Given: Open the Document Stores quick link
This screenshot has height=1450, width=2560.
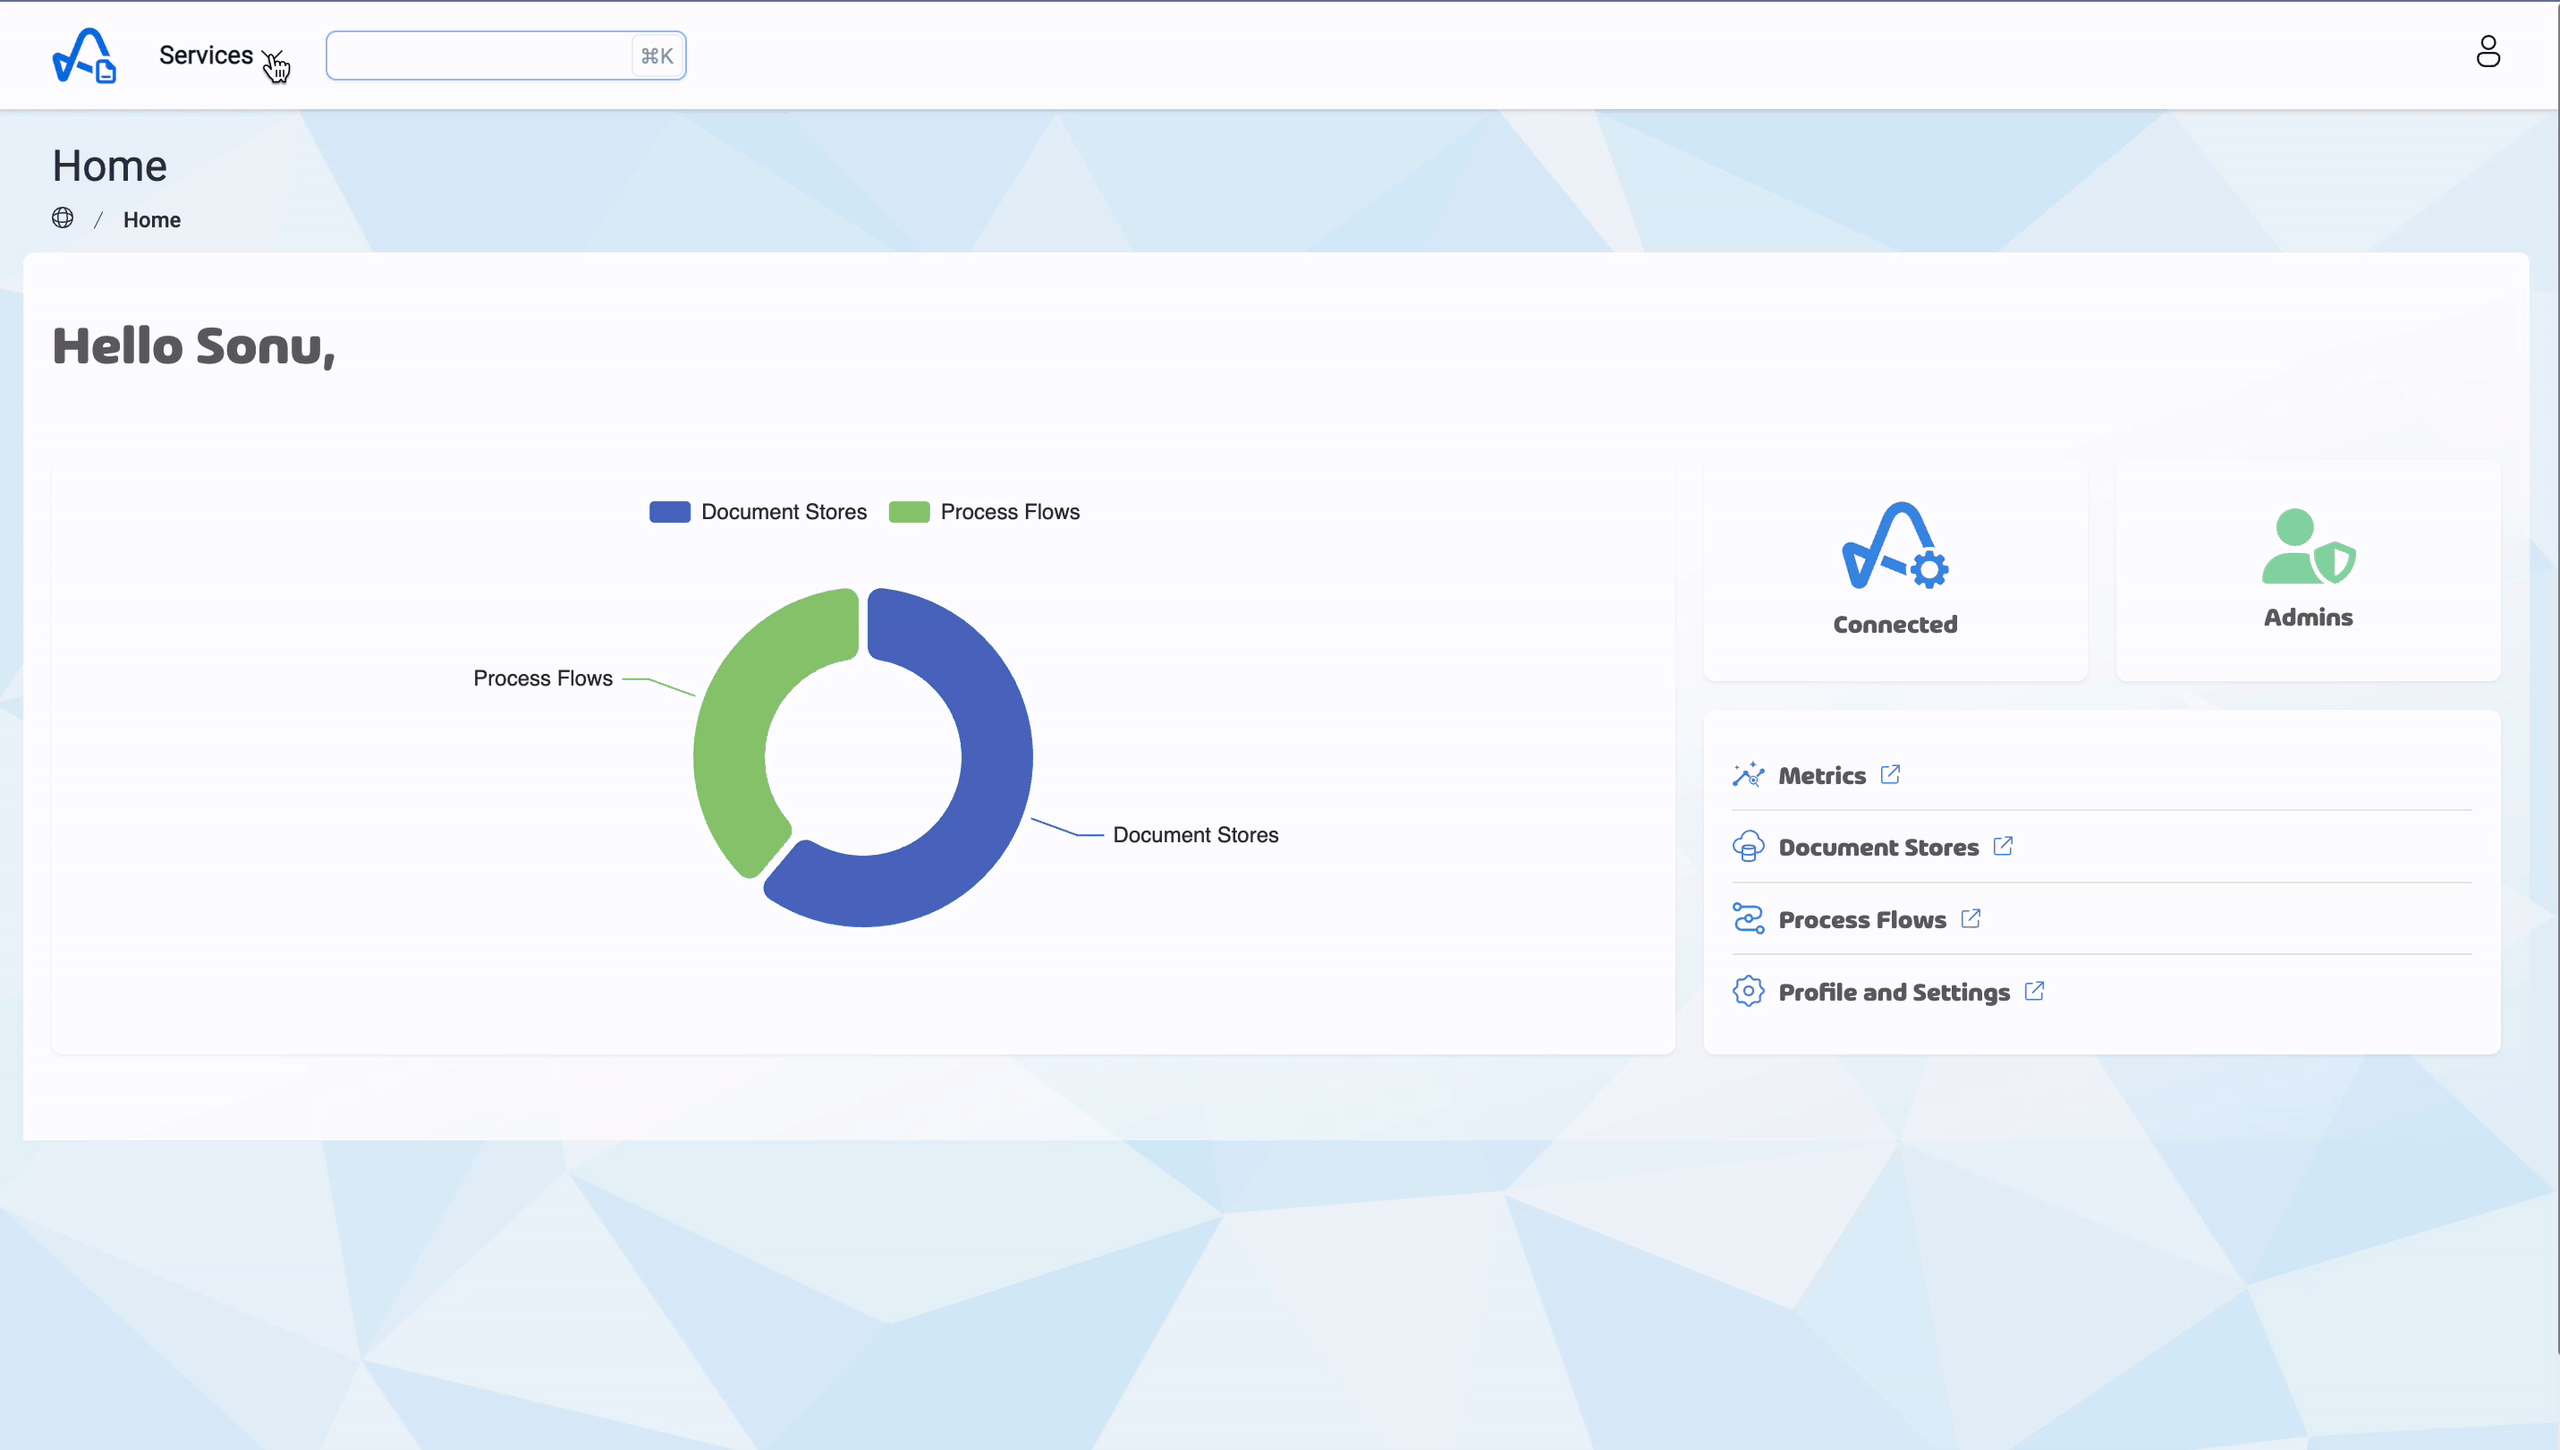Looking at the screenshot, I should [x=1878, y=848].
